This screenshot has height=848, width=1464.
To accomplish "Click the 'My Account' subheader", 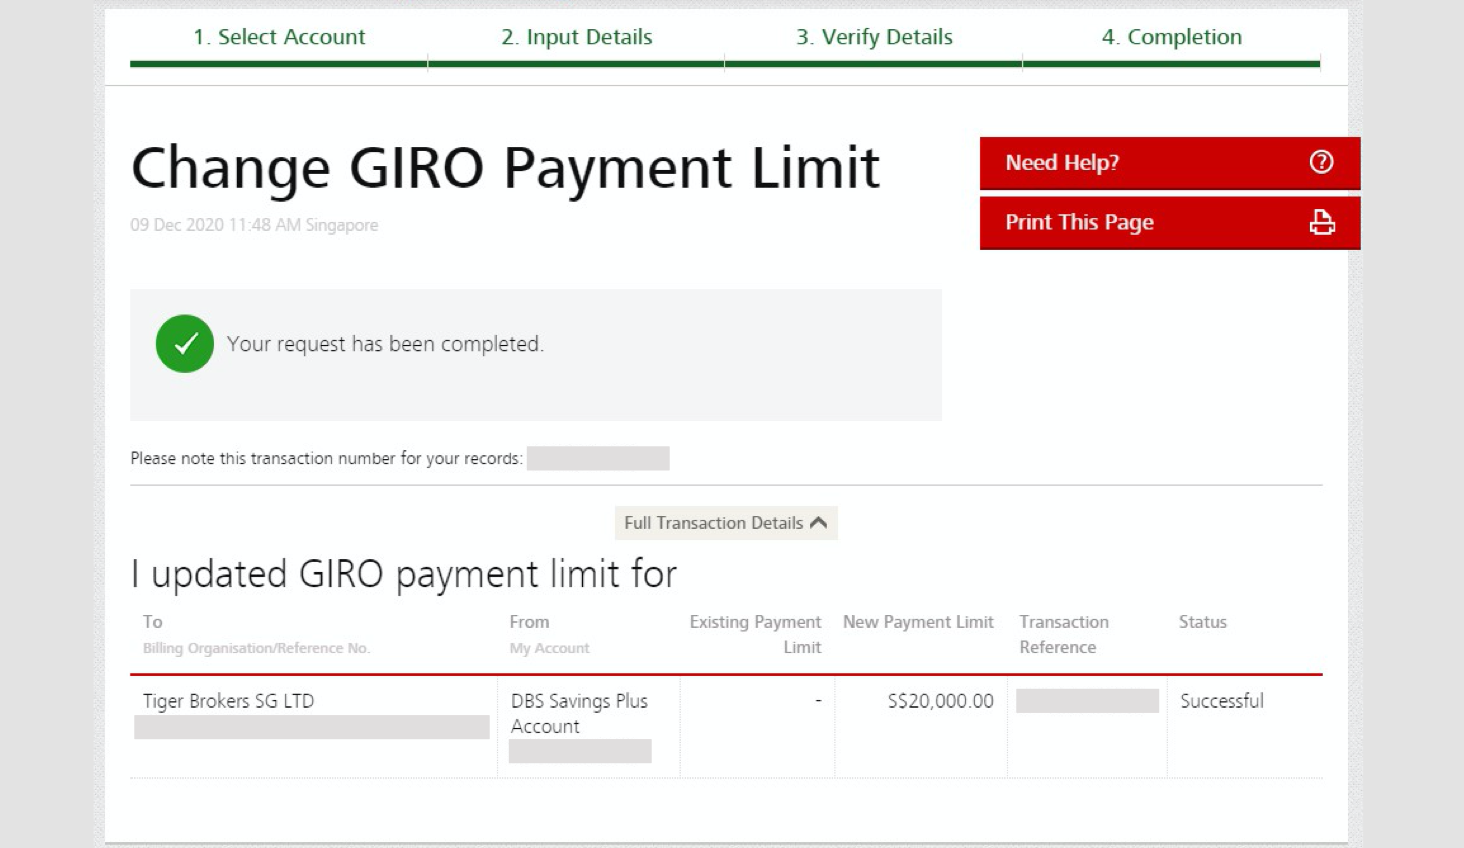I will click(549, 648).
